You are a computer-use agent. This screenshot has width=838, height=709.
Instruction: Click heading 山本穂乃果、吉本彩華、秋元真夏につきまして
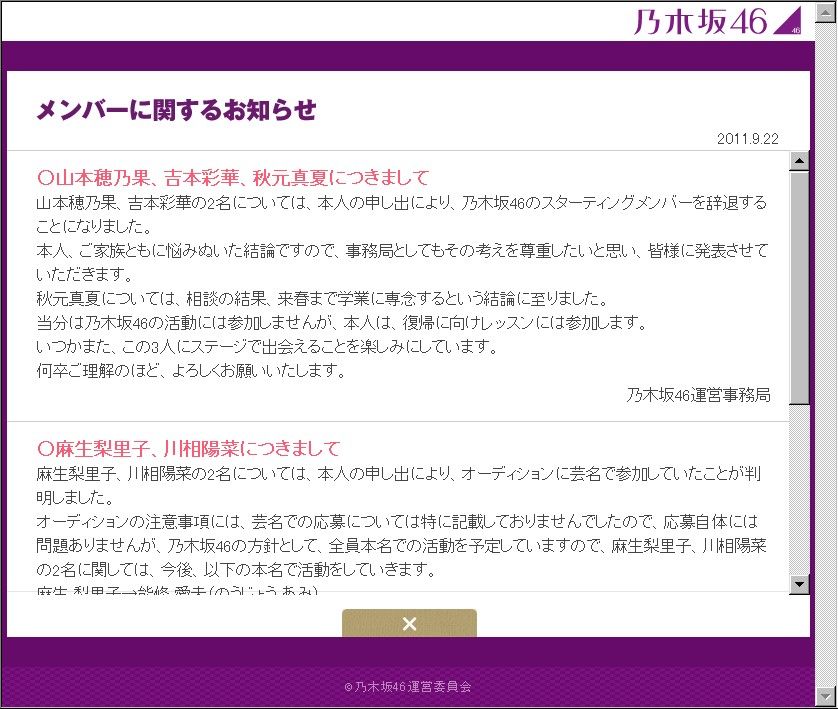pos(234,177)
